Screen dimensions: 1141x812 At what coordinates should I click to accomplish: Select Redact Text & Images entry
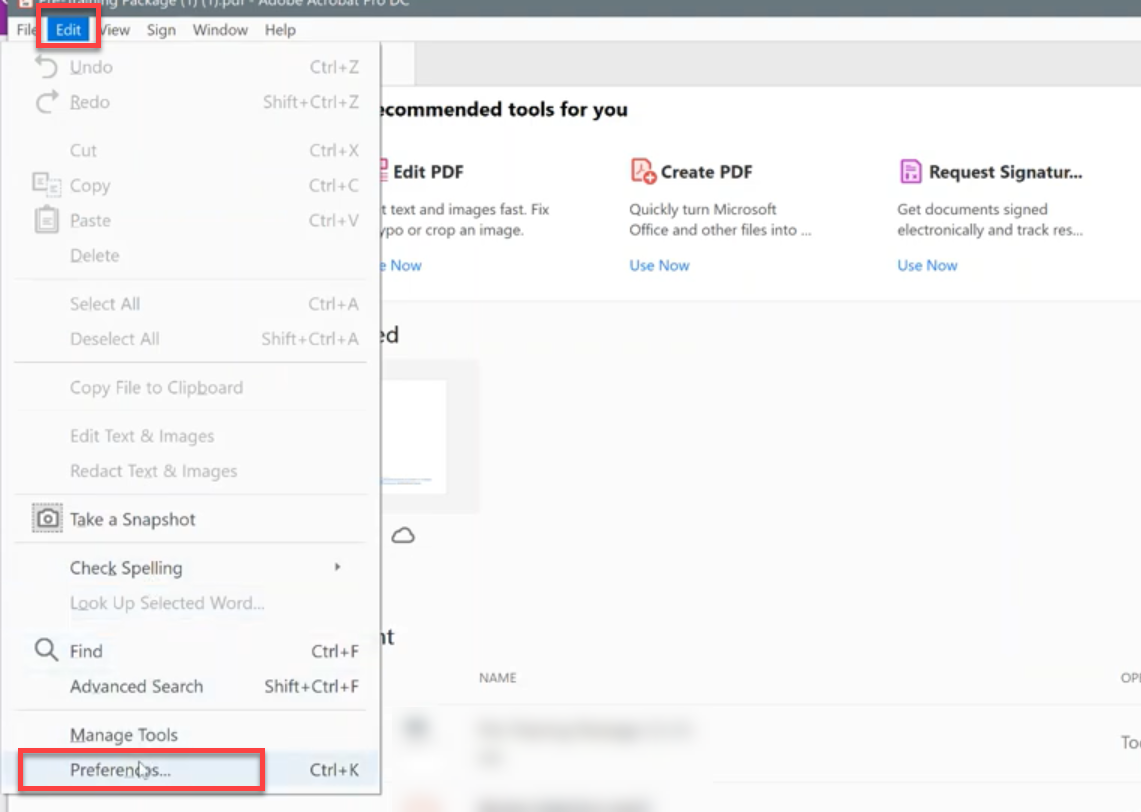coord(191,471)
